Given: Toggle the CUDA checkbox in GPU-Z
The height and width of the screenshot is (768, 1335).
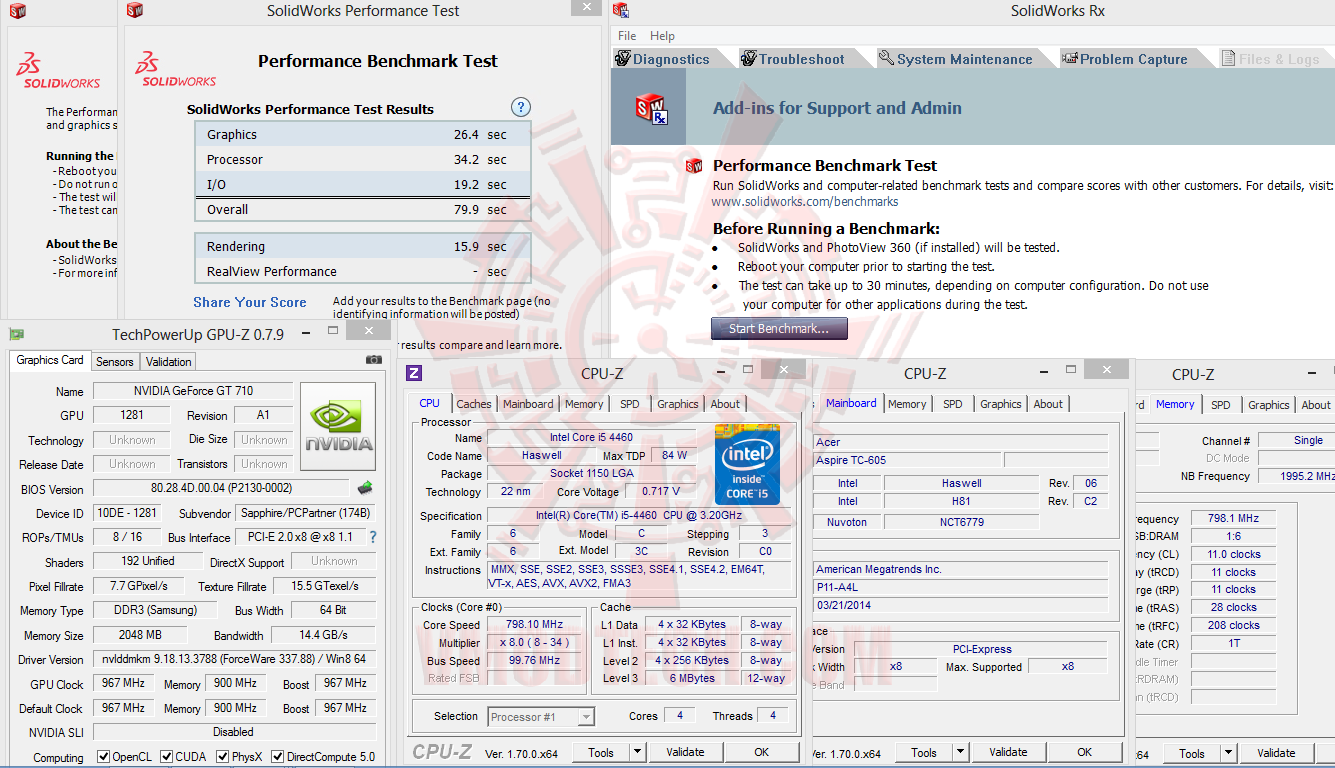Looking at the screenshot, I should [x=167, y=757].
